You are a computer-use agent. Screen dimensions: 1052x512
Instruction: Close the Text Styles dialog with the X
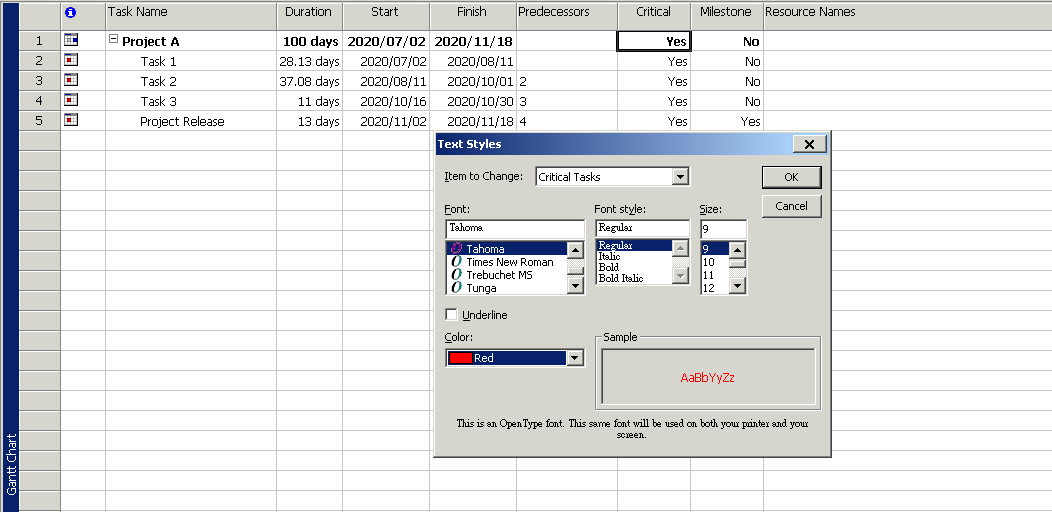click(x=809, y=144)
